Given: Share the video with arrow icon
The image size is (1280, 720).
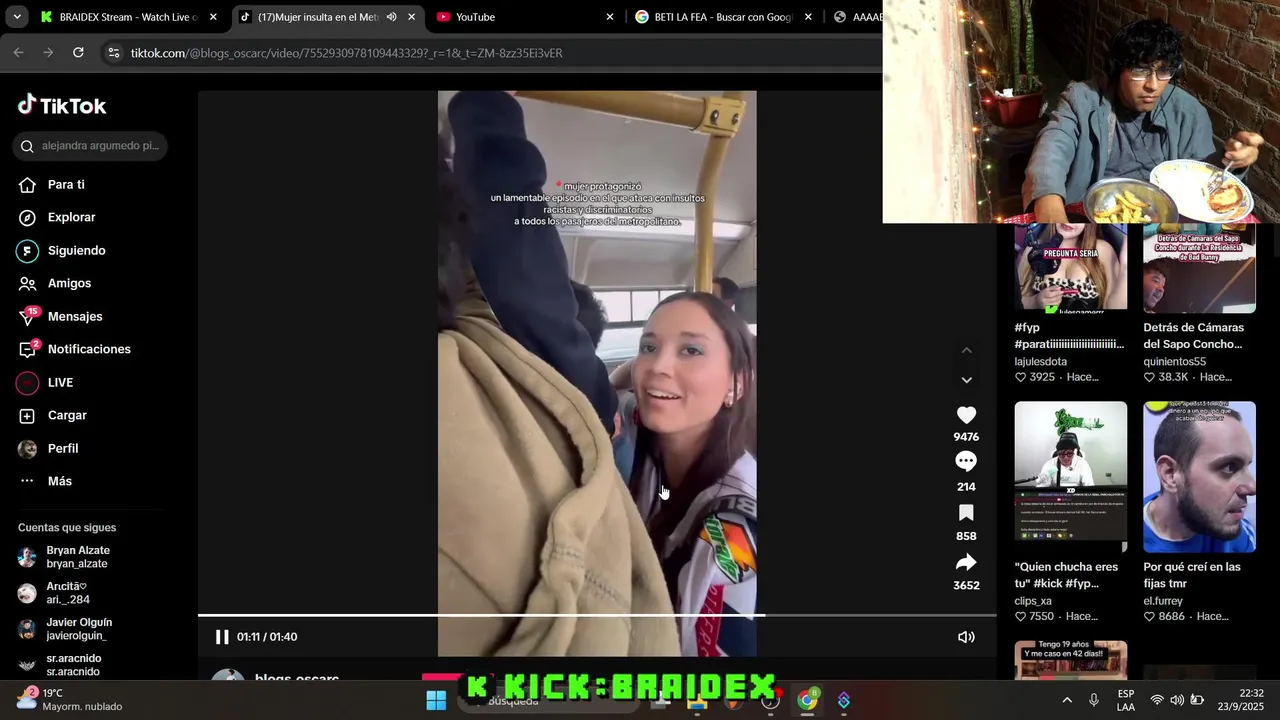Looking at the screenshot, I should click(966, 562).
